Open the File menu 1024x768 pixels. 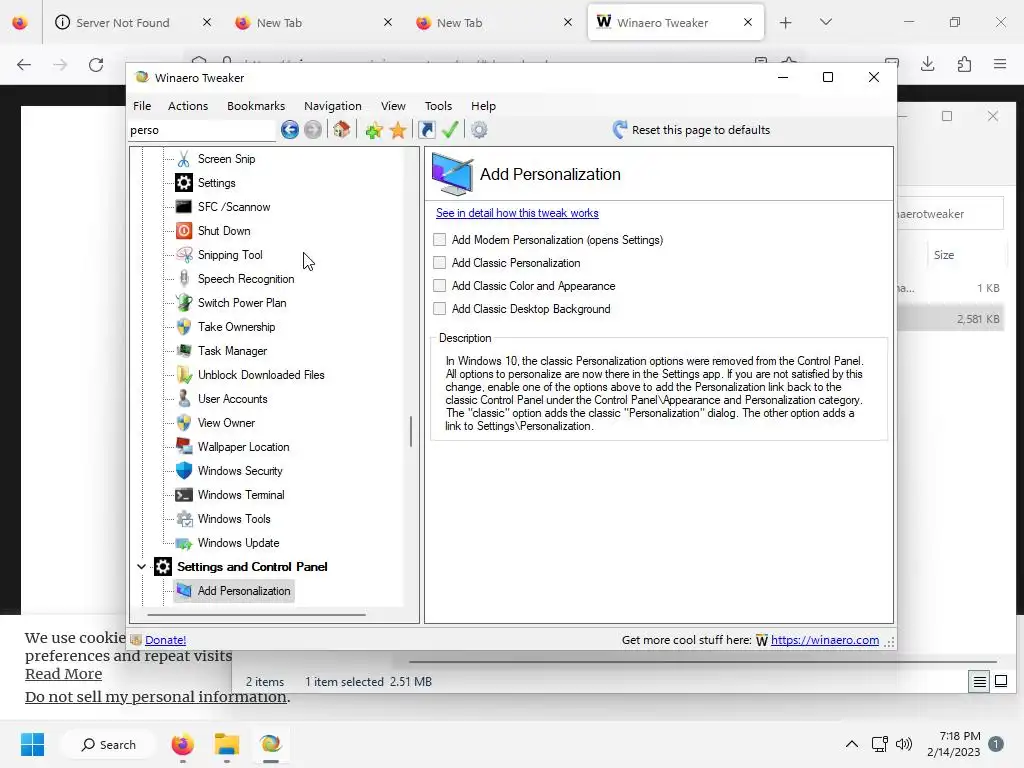142,106
